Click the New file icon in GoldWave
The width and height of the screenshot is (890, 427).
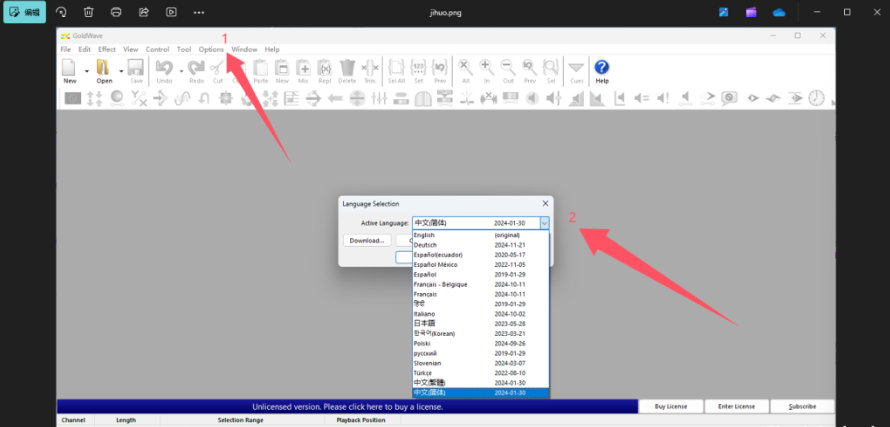click(x=69, y=68)
